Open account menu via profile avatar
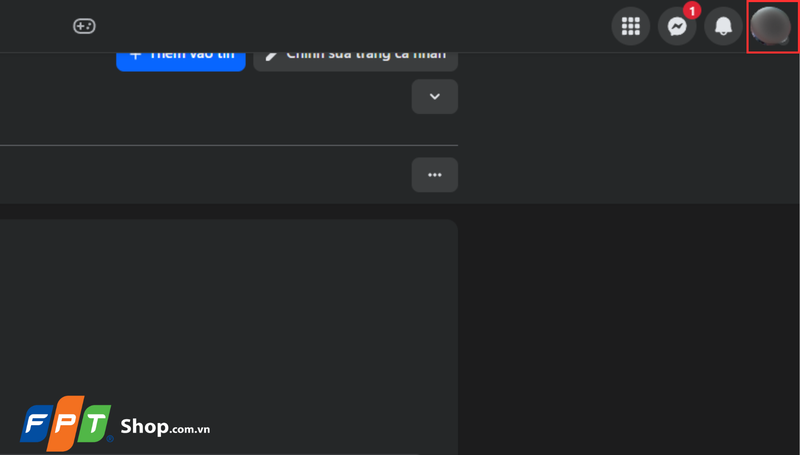This screenshot has width=800, height=455. 770,26
